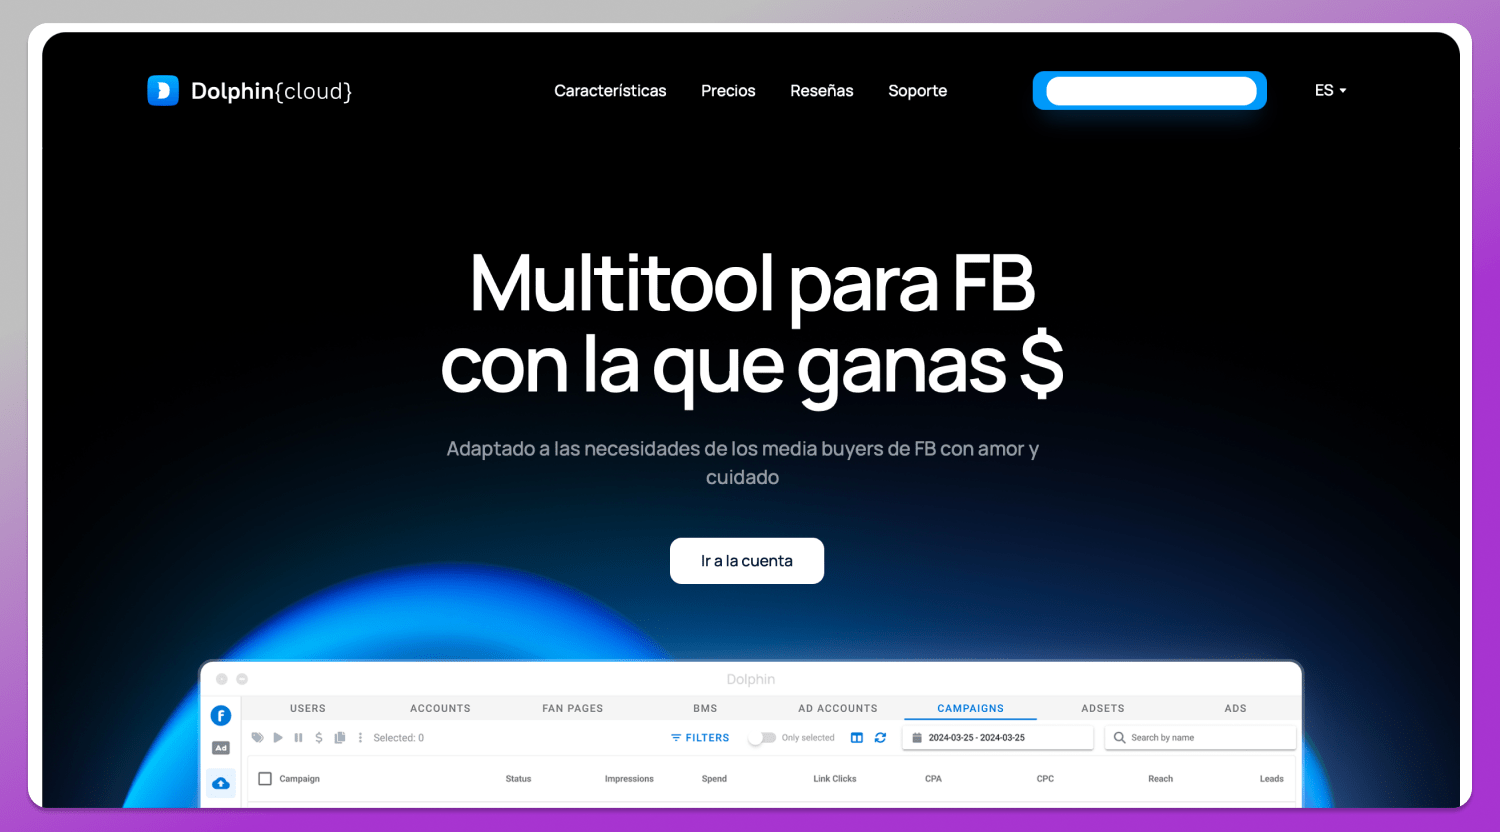Open the Ad section in dashboard sidebar
The height and width of the screenshot is (832, 1500).
point(221,748)
